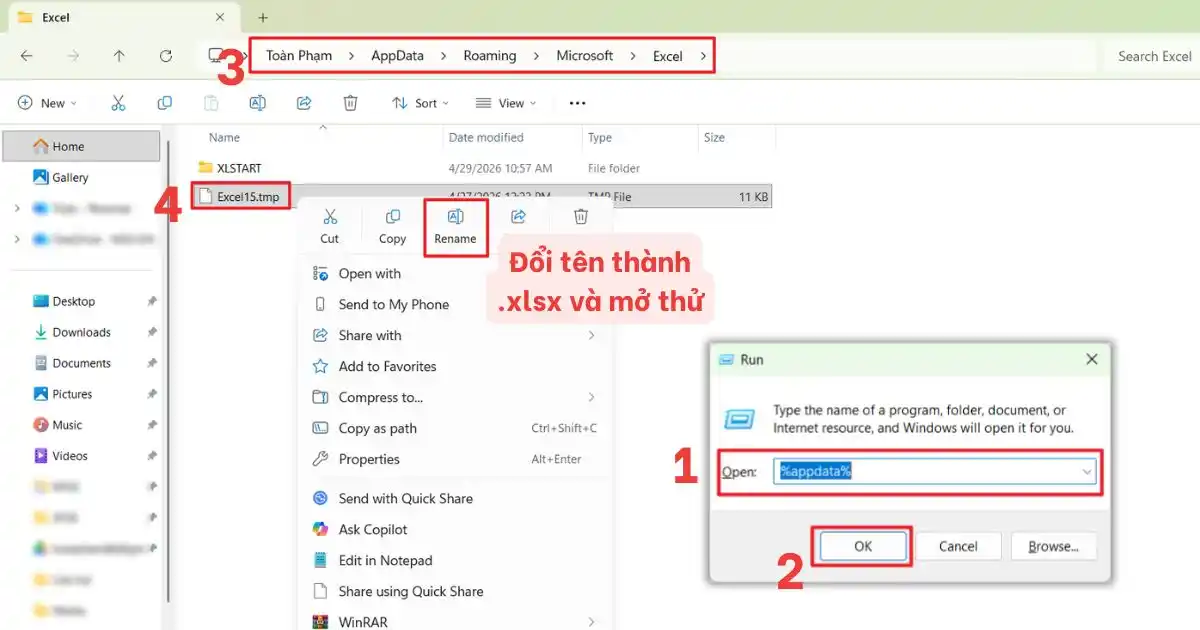
Task: Click Rename in the context menu
Action: tap(455, 226)
